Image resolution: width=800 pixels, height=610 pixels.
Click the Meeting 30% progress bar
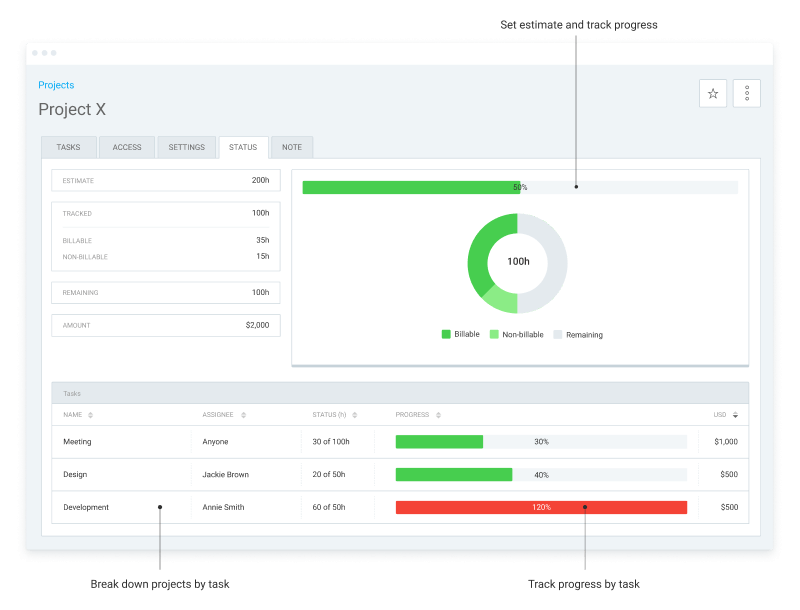pyautogui.click(x=541, y=442)
